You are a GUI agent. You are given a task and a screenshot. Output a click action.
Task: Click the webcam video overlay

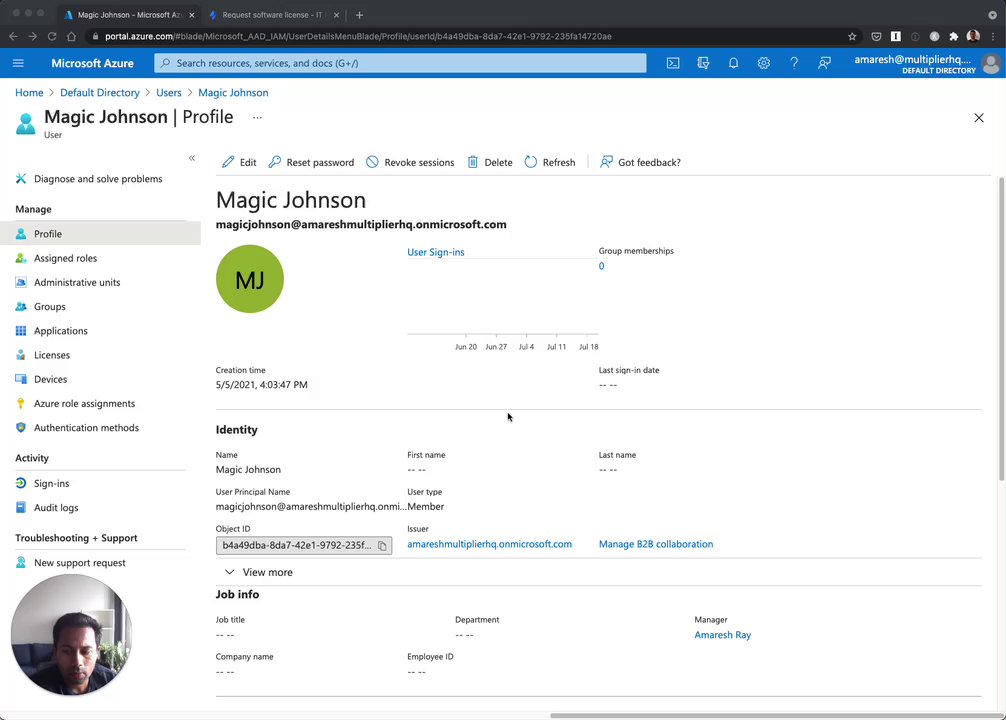click(71, 635)
